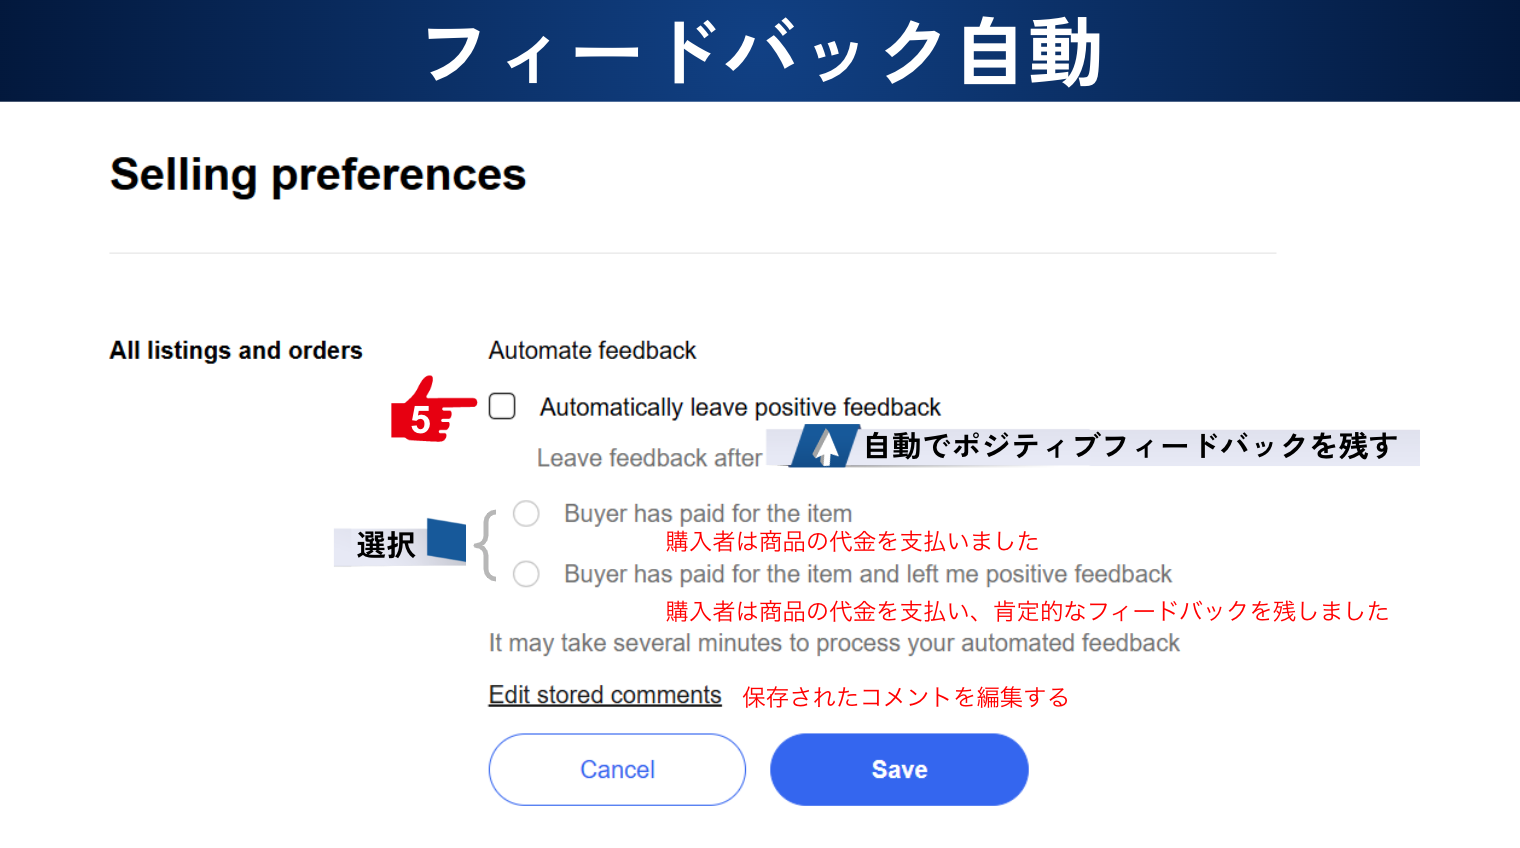Open the Edit stored comments link
This screenshot has width=1520, height=848.
coord(604,695)
